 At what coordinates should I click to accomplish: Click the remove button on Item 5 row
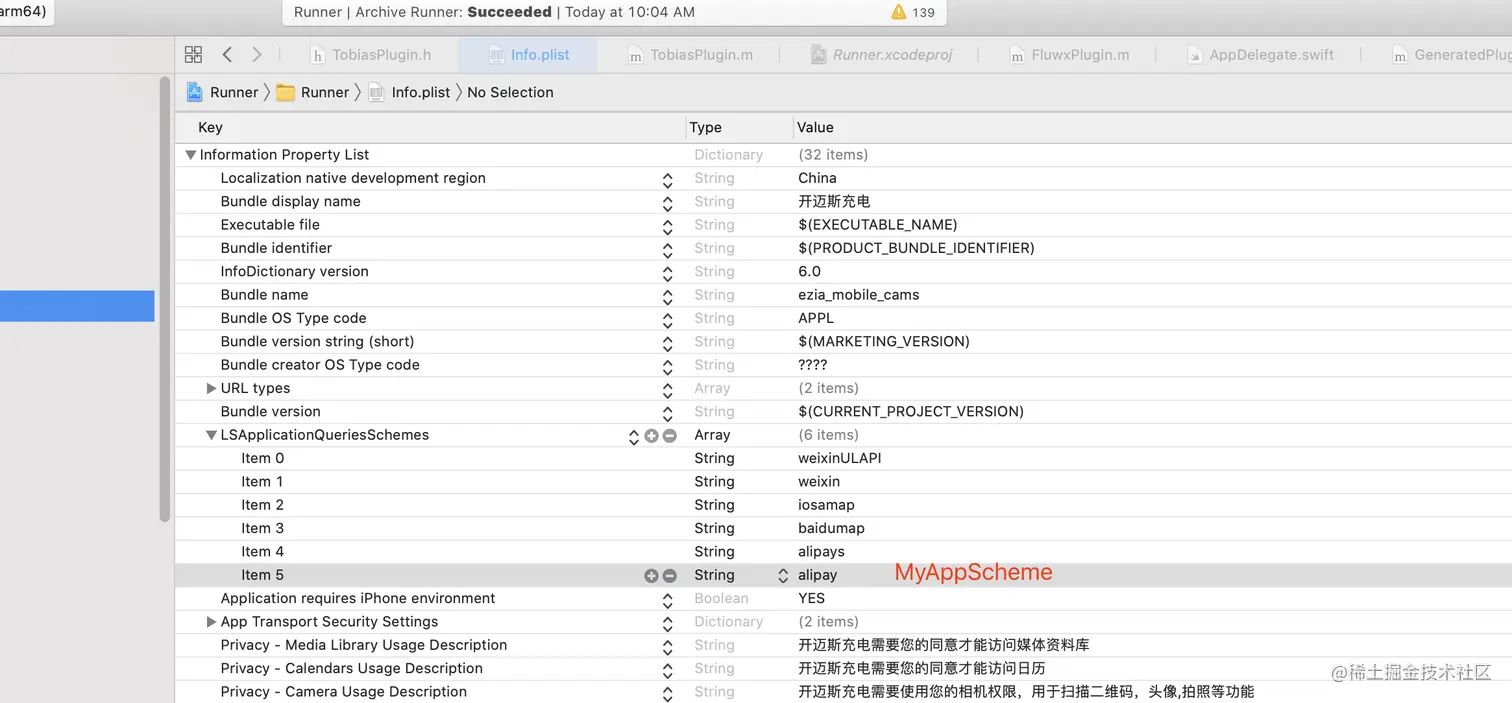pyautogui.click(x=670, y=575)
